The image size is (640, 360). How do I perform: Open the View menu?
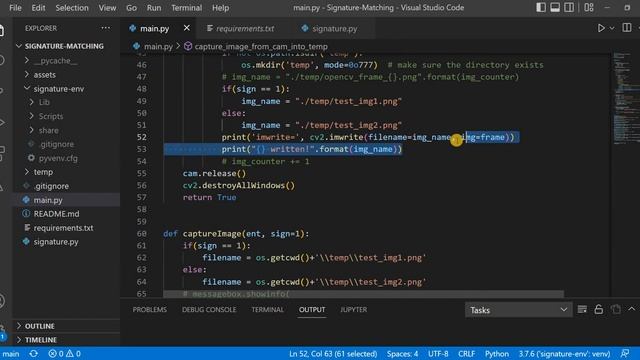[107, 8]
